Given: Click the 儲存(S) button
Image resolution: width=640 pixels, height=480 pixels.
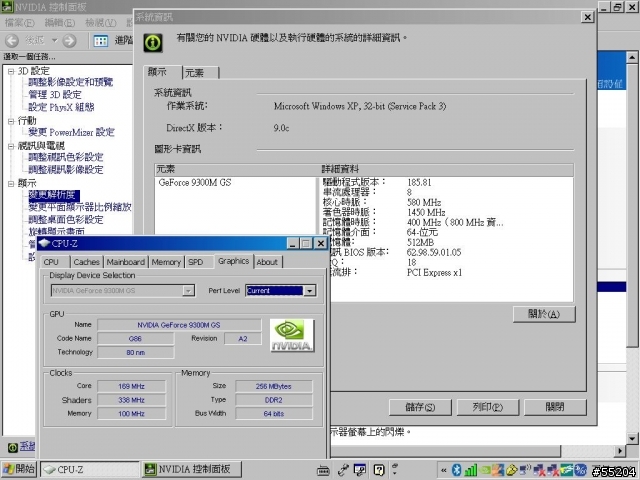Looking at the screenshot, I should coord(420,407).
